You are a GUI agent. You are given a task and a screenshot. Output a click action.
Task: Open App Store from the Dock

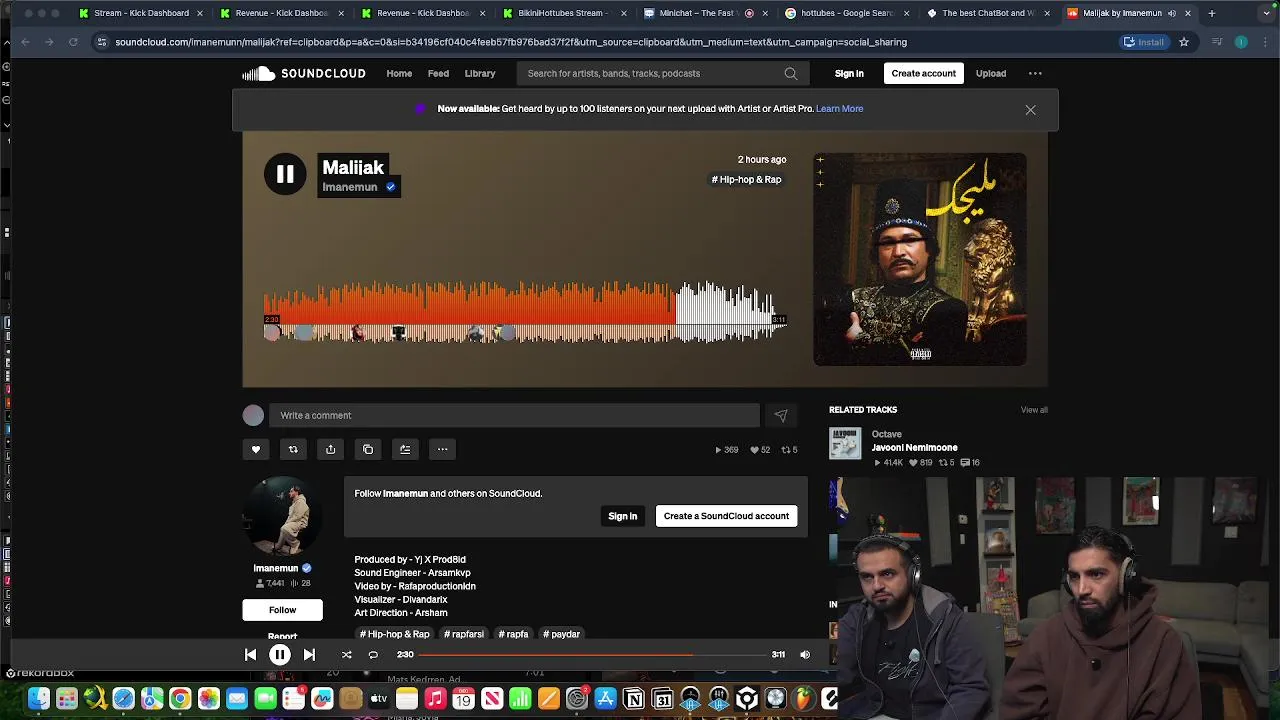(x=605, y=699)
